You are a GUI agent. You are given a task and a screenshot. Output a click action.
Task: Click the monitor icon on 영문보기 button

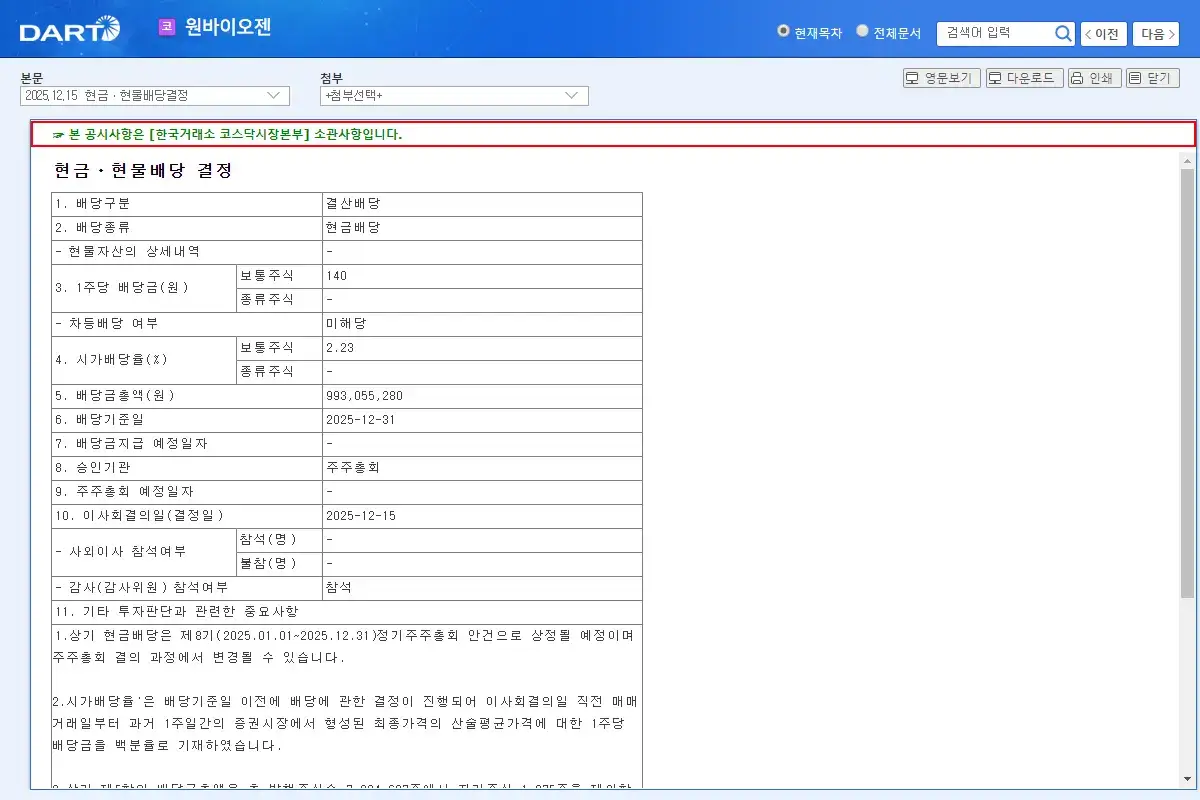click(x=913, y=76)
